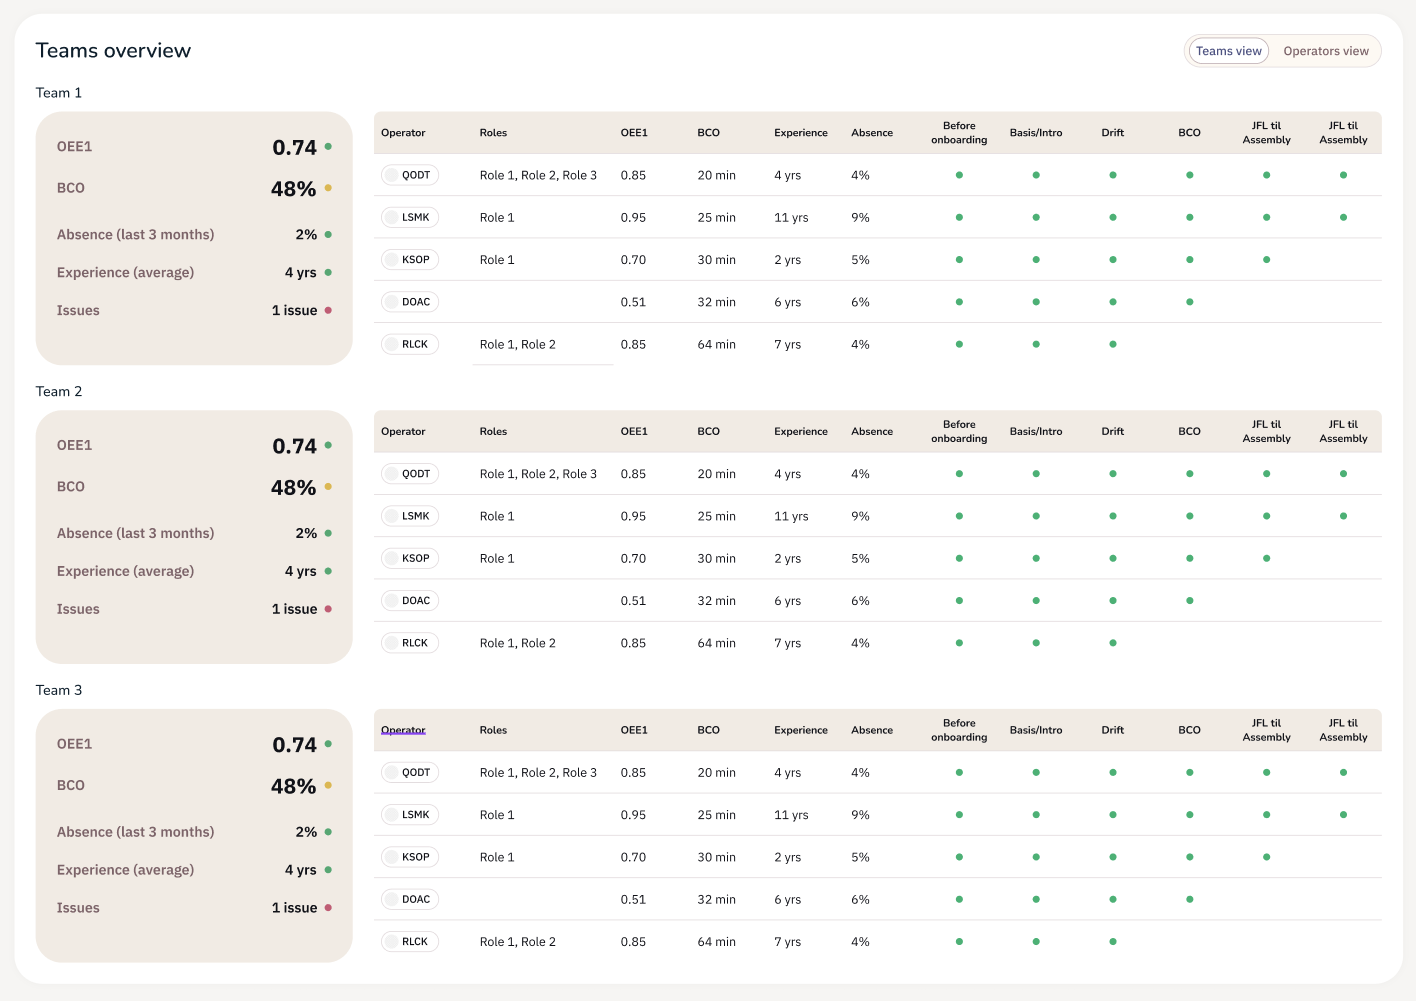This screenshot has height=1001, width=1416.
Task: Choose the DOAC operator chip in Team 2
Action: coord(410,601)
